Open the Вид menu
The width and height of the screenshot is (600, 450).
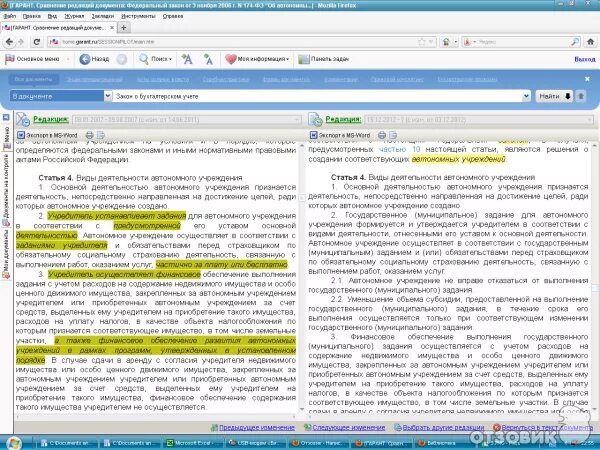point(52,16)
